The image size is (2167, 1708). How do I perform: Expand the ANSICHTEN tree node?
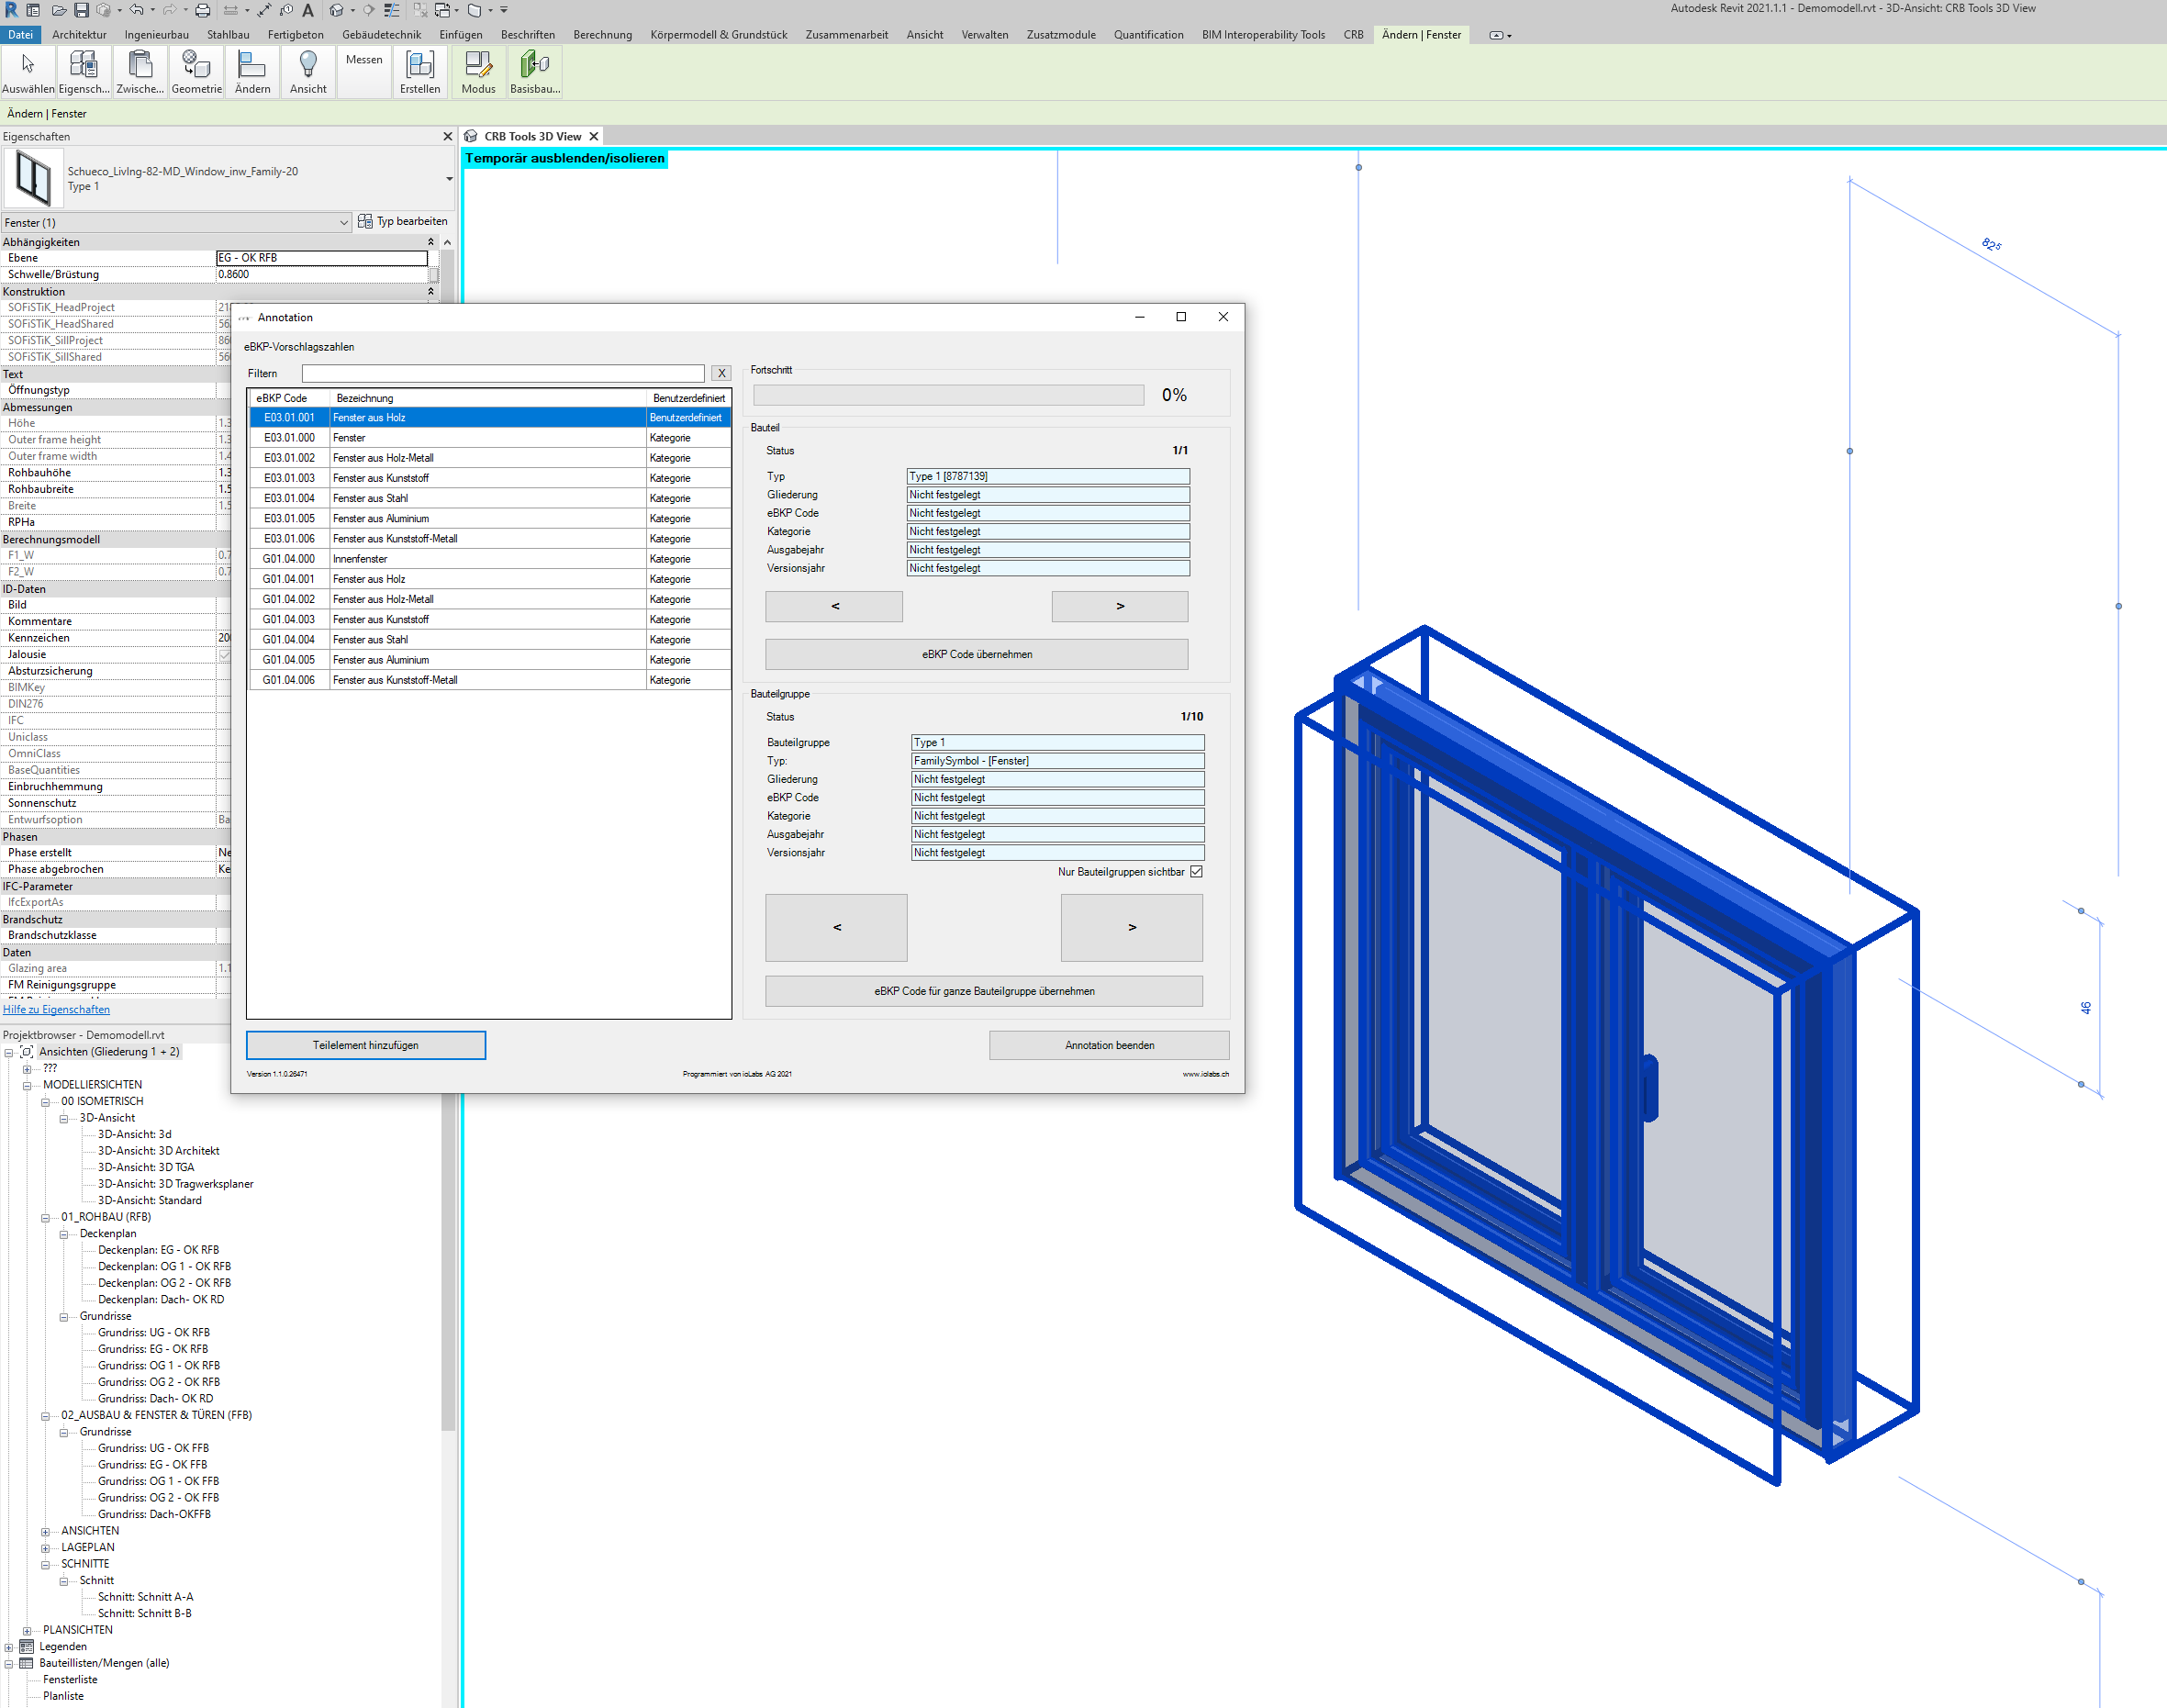[x=45, y=1531]
